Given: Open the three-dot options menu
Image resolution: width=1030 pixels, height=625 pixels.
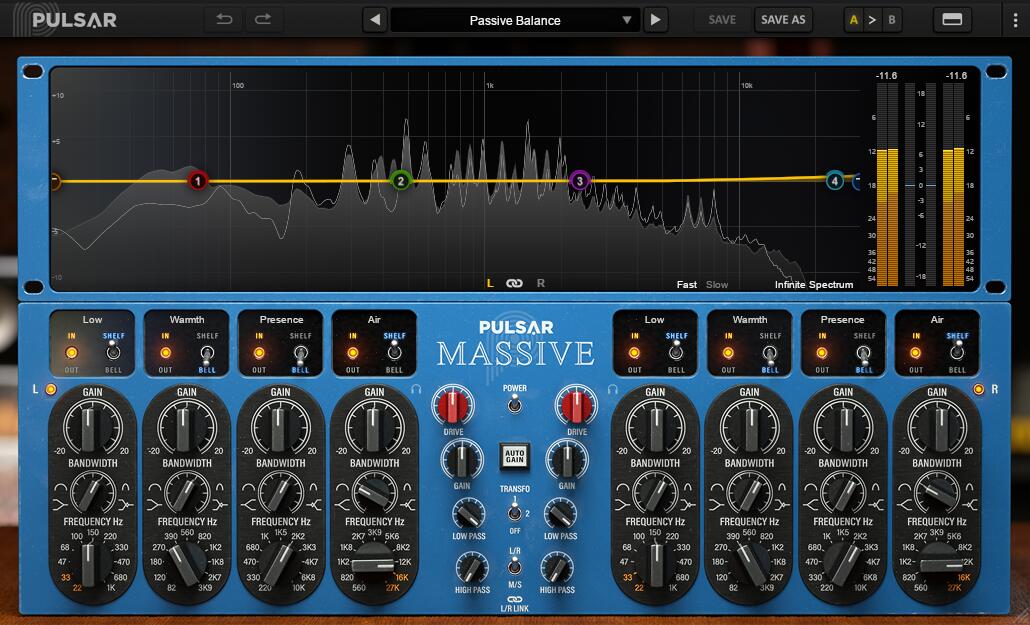Looking at the screenshot, I should 1015,20.
